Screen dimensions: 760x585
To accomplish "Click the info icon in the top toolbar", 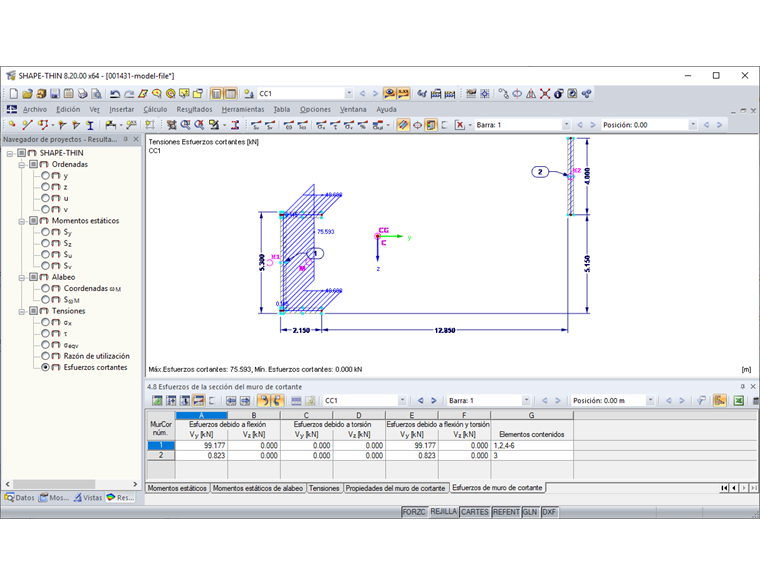I will point(558,94).
